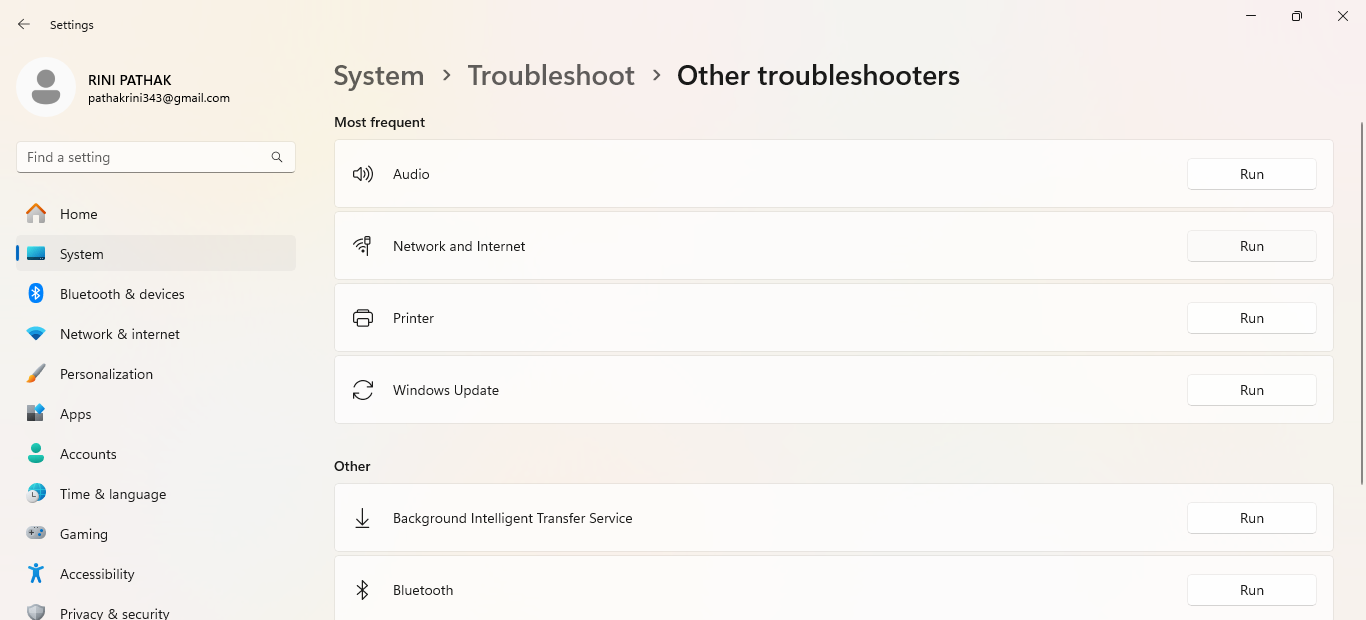Open the Privacy & security menu item
This screenshot has width=1366, height=620.
(114, 612)
